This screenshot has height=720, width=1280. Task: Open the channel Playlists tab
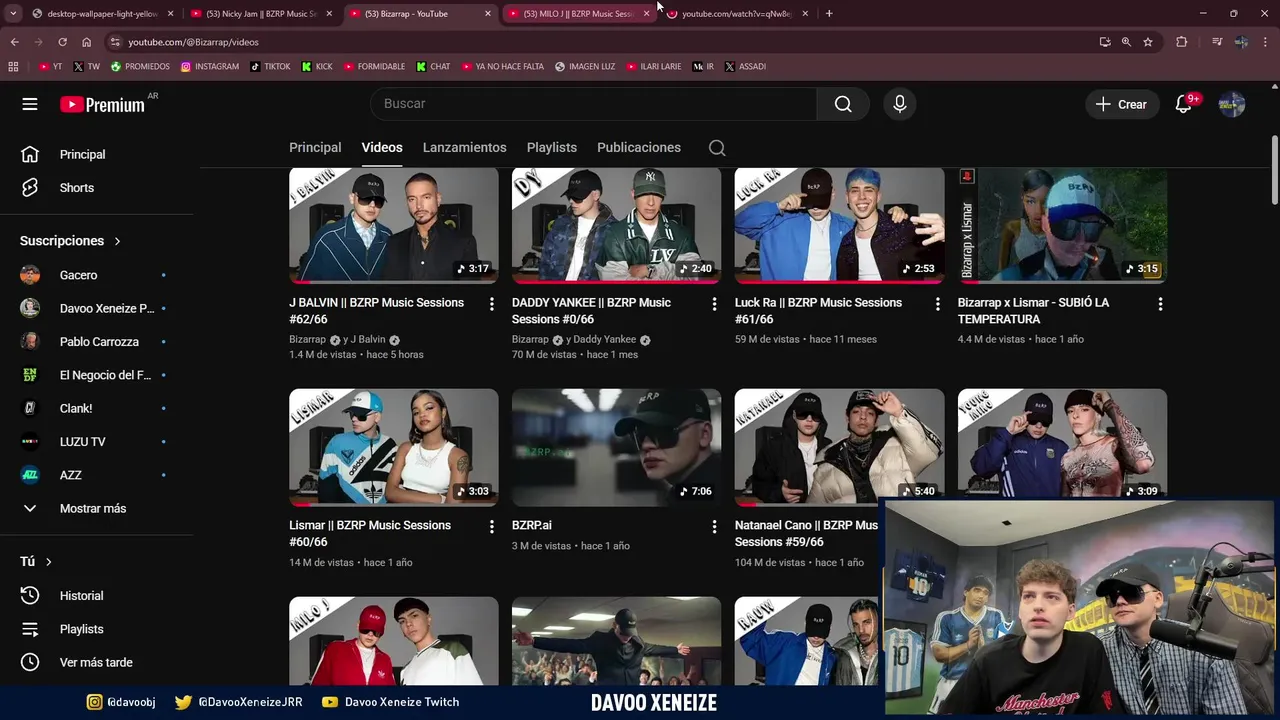(x=551, y=148)
